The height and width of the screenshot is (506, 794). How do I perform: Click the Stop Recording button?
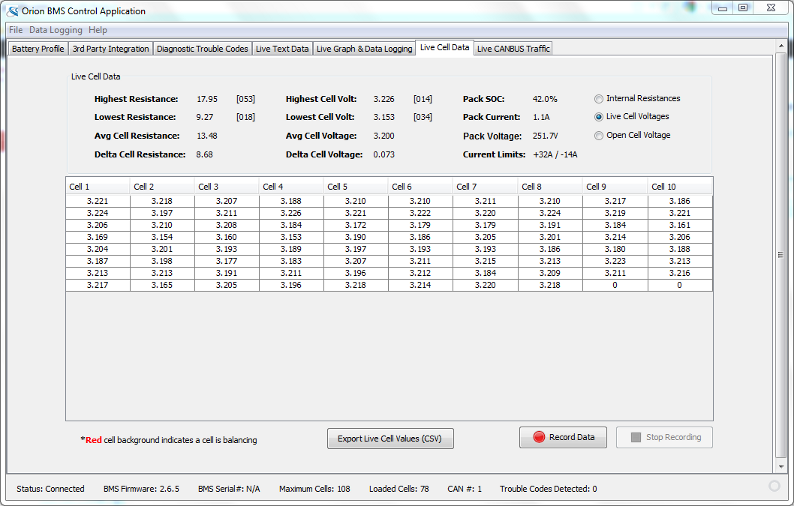664,437
